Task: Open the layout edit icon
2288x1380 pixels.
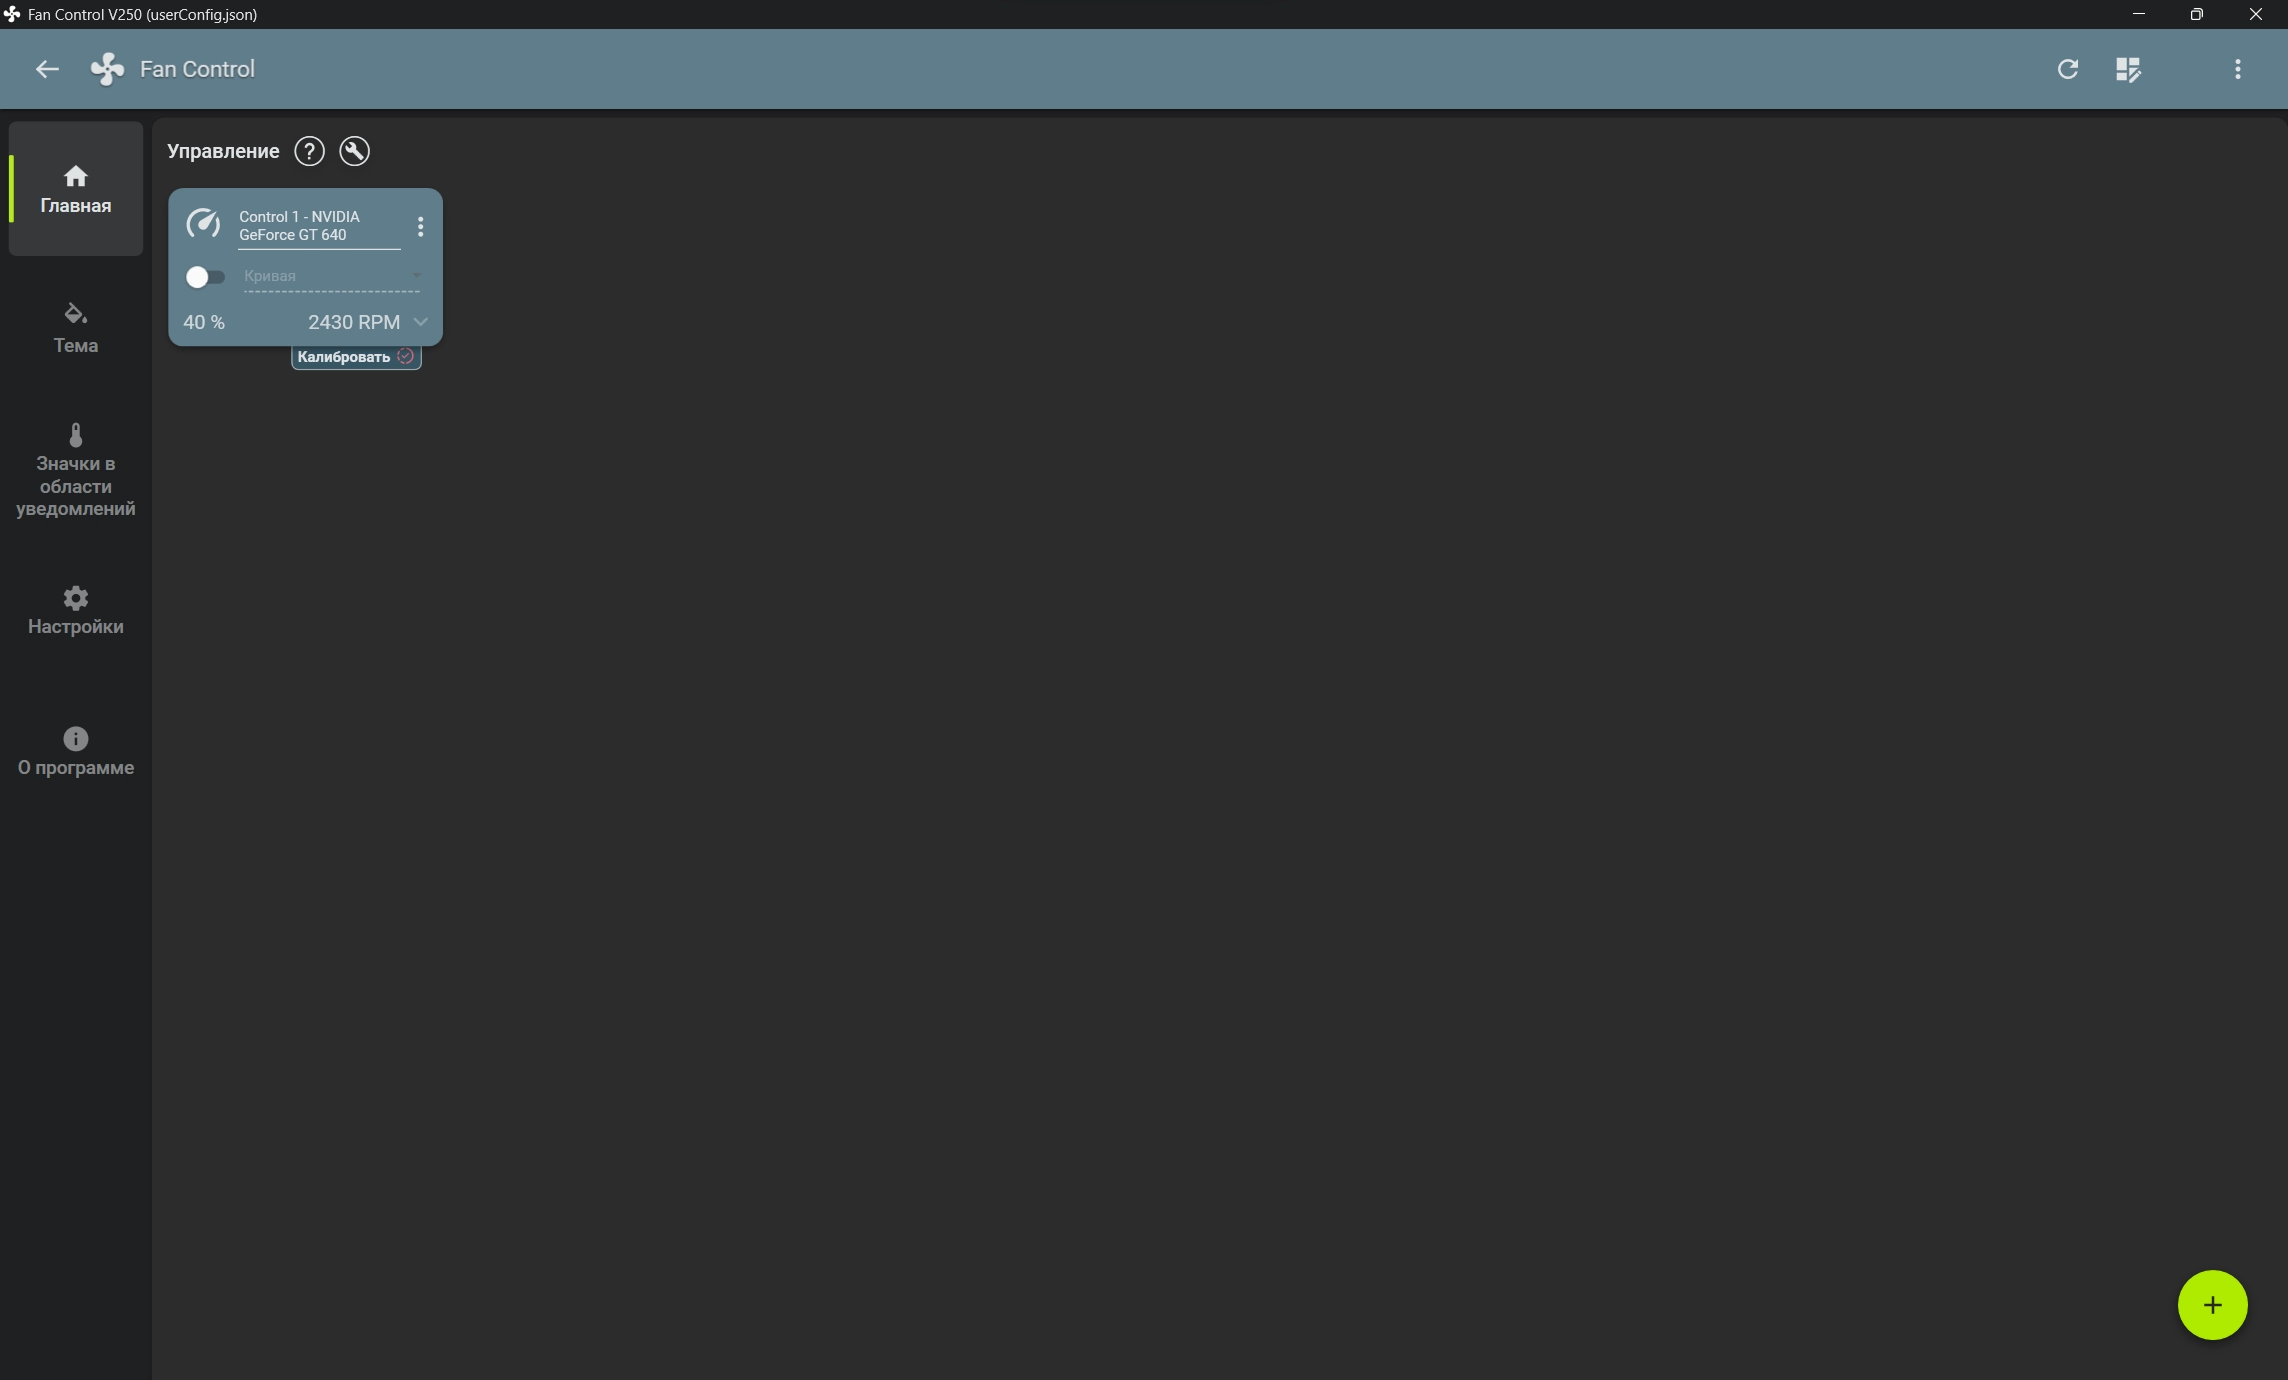Action: (x=2128, y=69)
